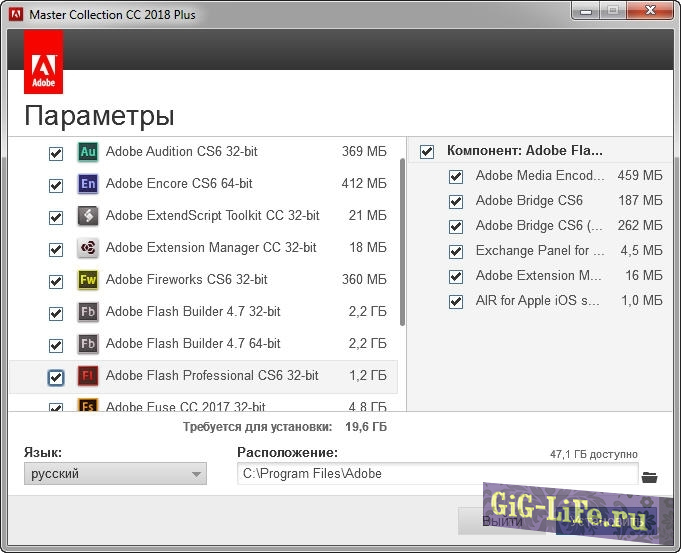Click the Adobe Fireworks CS6 icon
Image resolution: width=681 pixels, height=553 pixels.
(87, 280)
